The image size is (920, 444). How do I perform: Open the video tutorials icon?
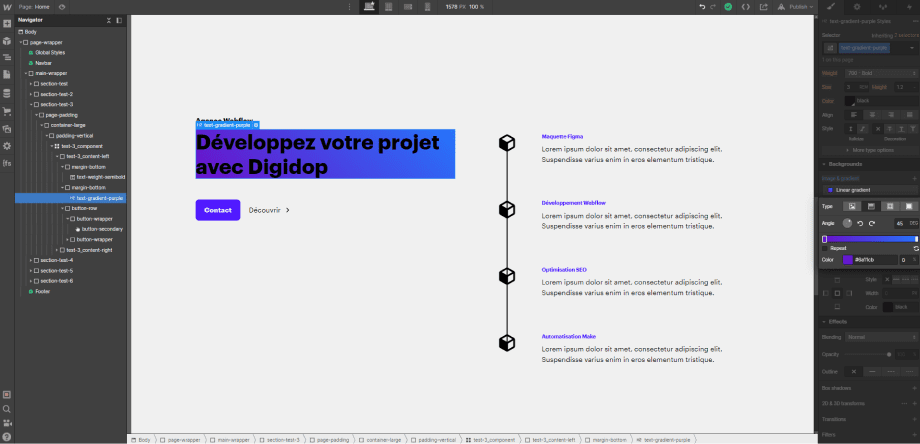click(7, 423)
